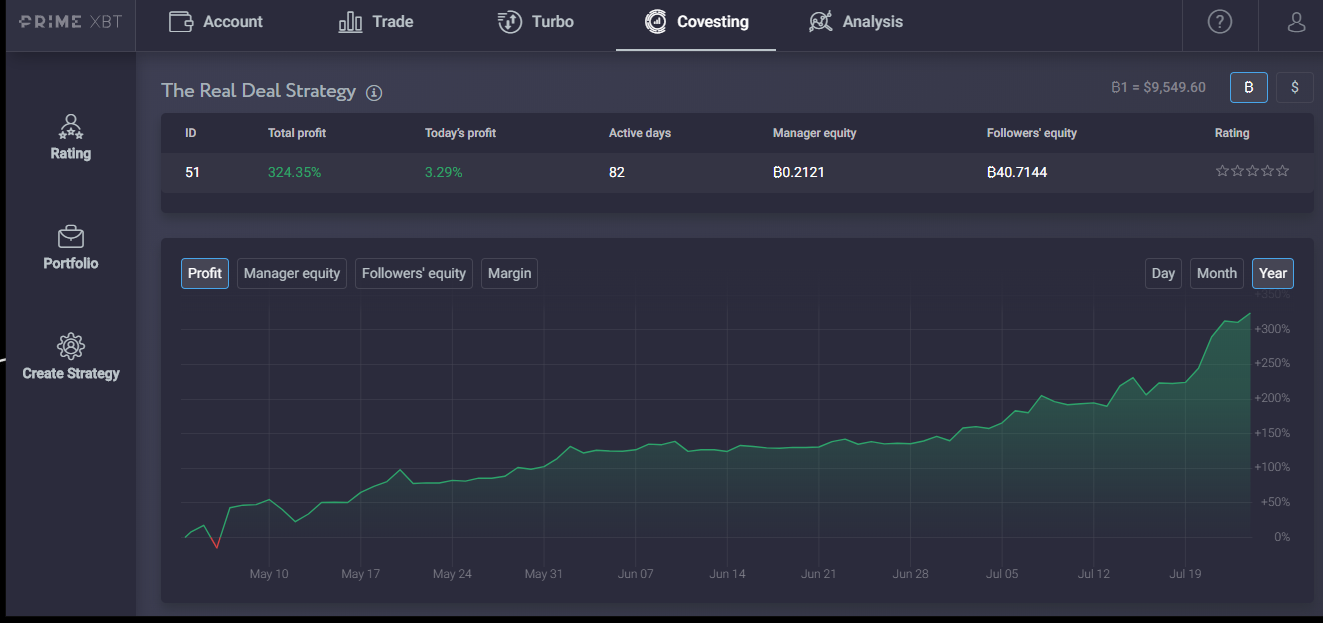This screenshot has width=1323, height=623.
Task: Set chart range to Year
Action: click(1273, 274)
